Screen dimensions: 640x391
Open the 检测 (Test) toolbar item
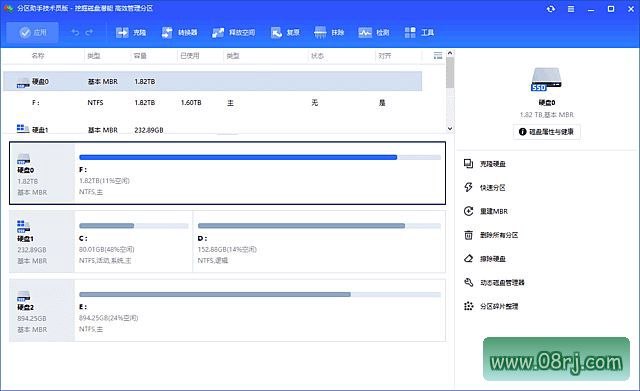(373, 33)
